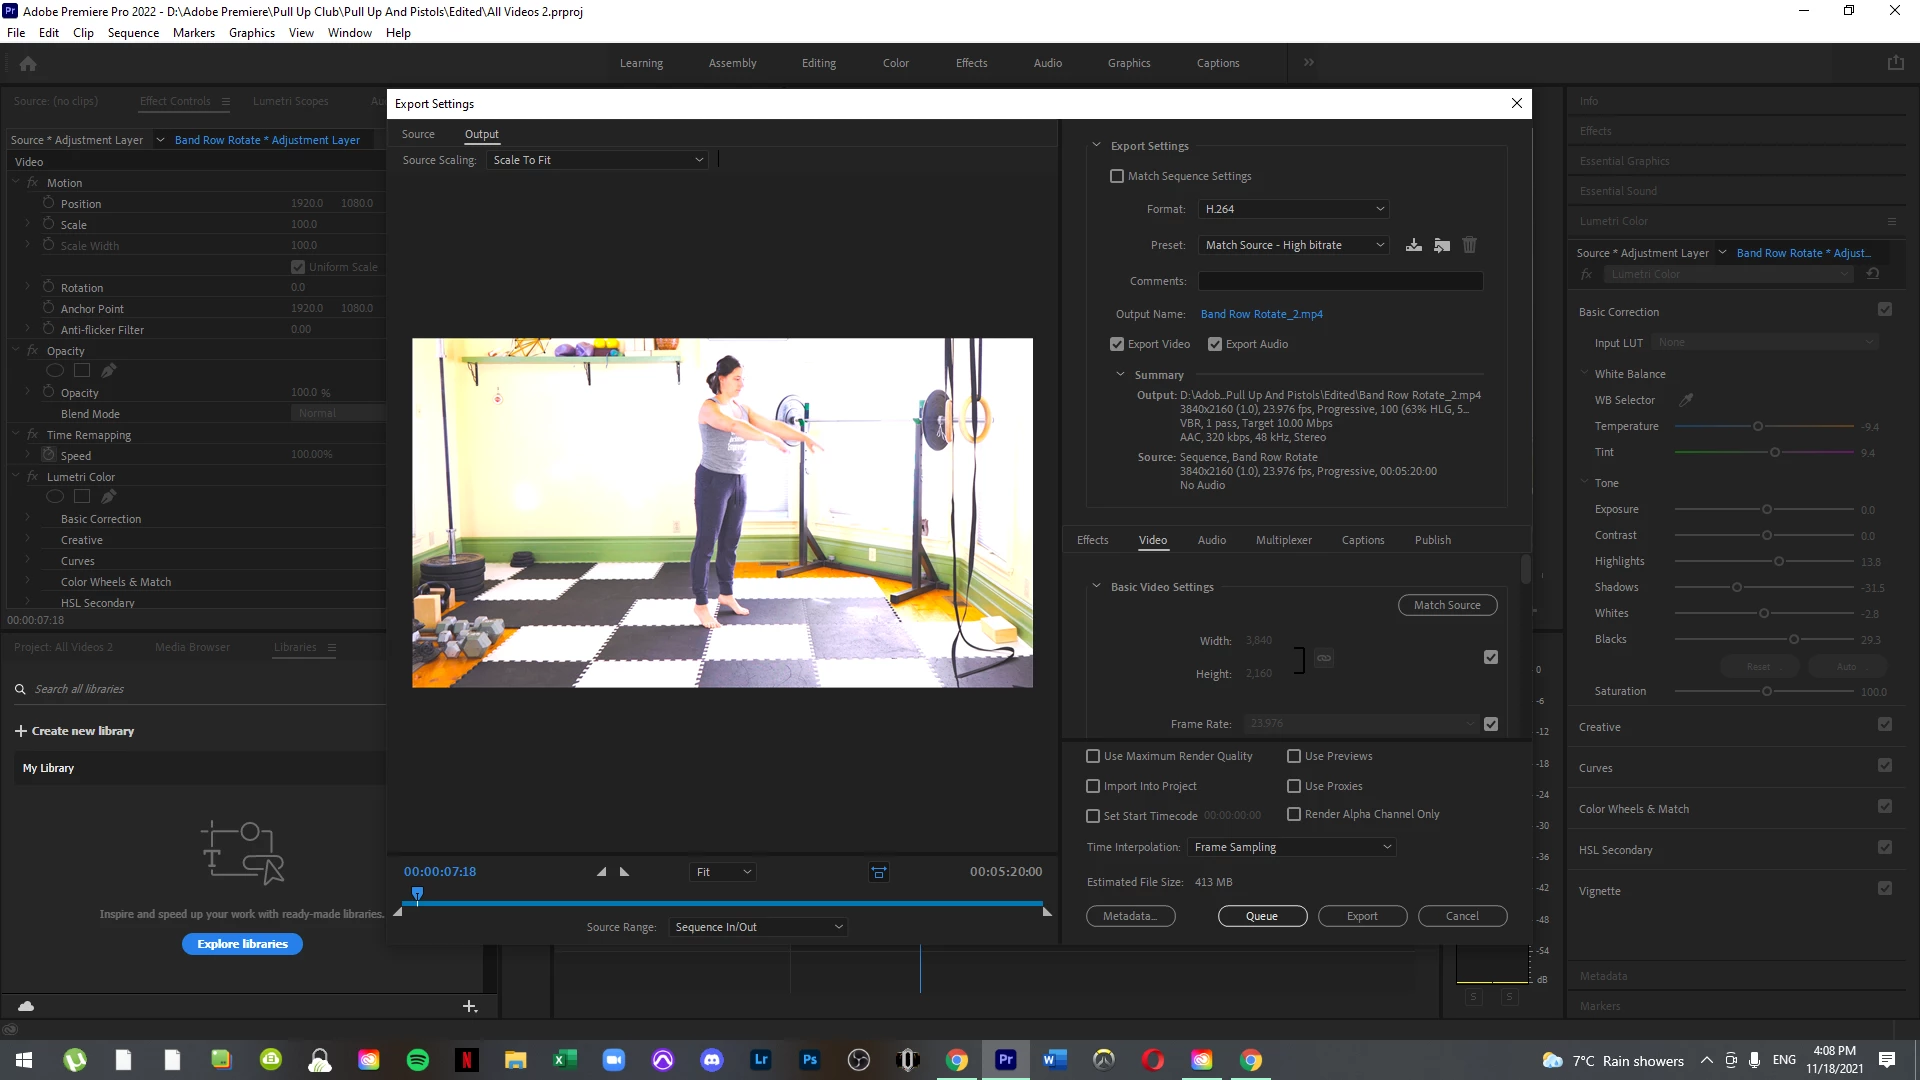
Task: Enable Match Sequence Settings checkbox
Action: (1117, 176)
